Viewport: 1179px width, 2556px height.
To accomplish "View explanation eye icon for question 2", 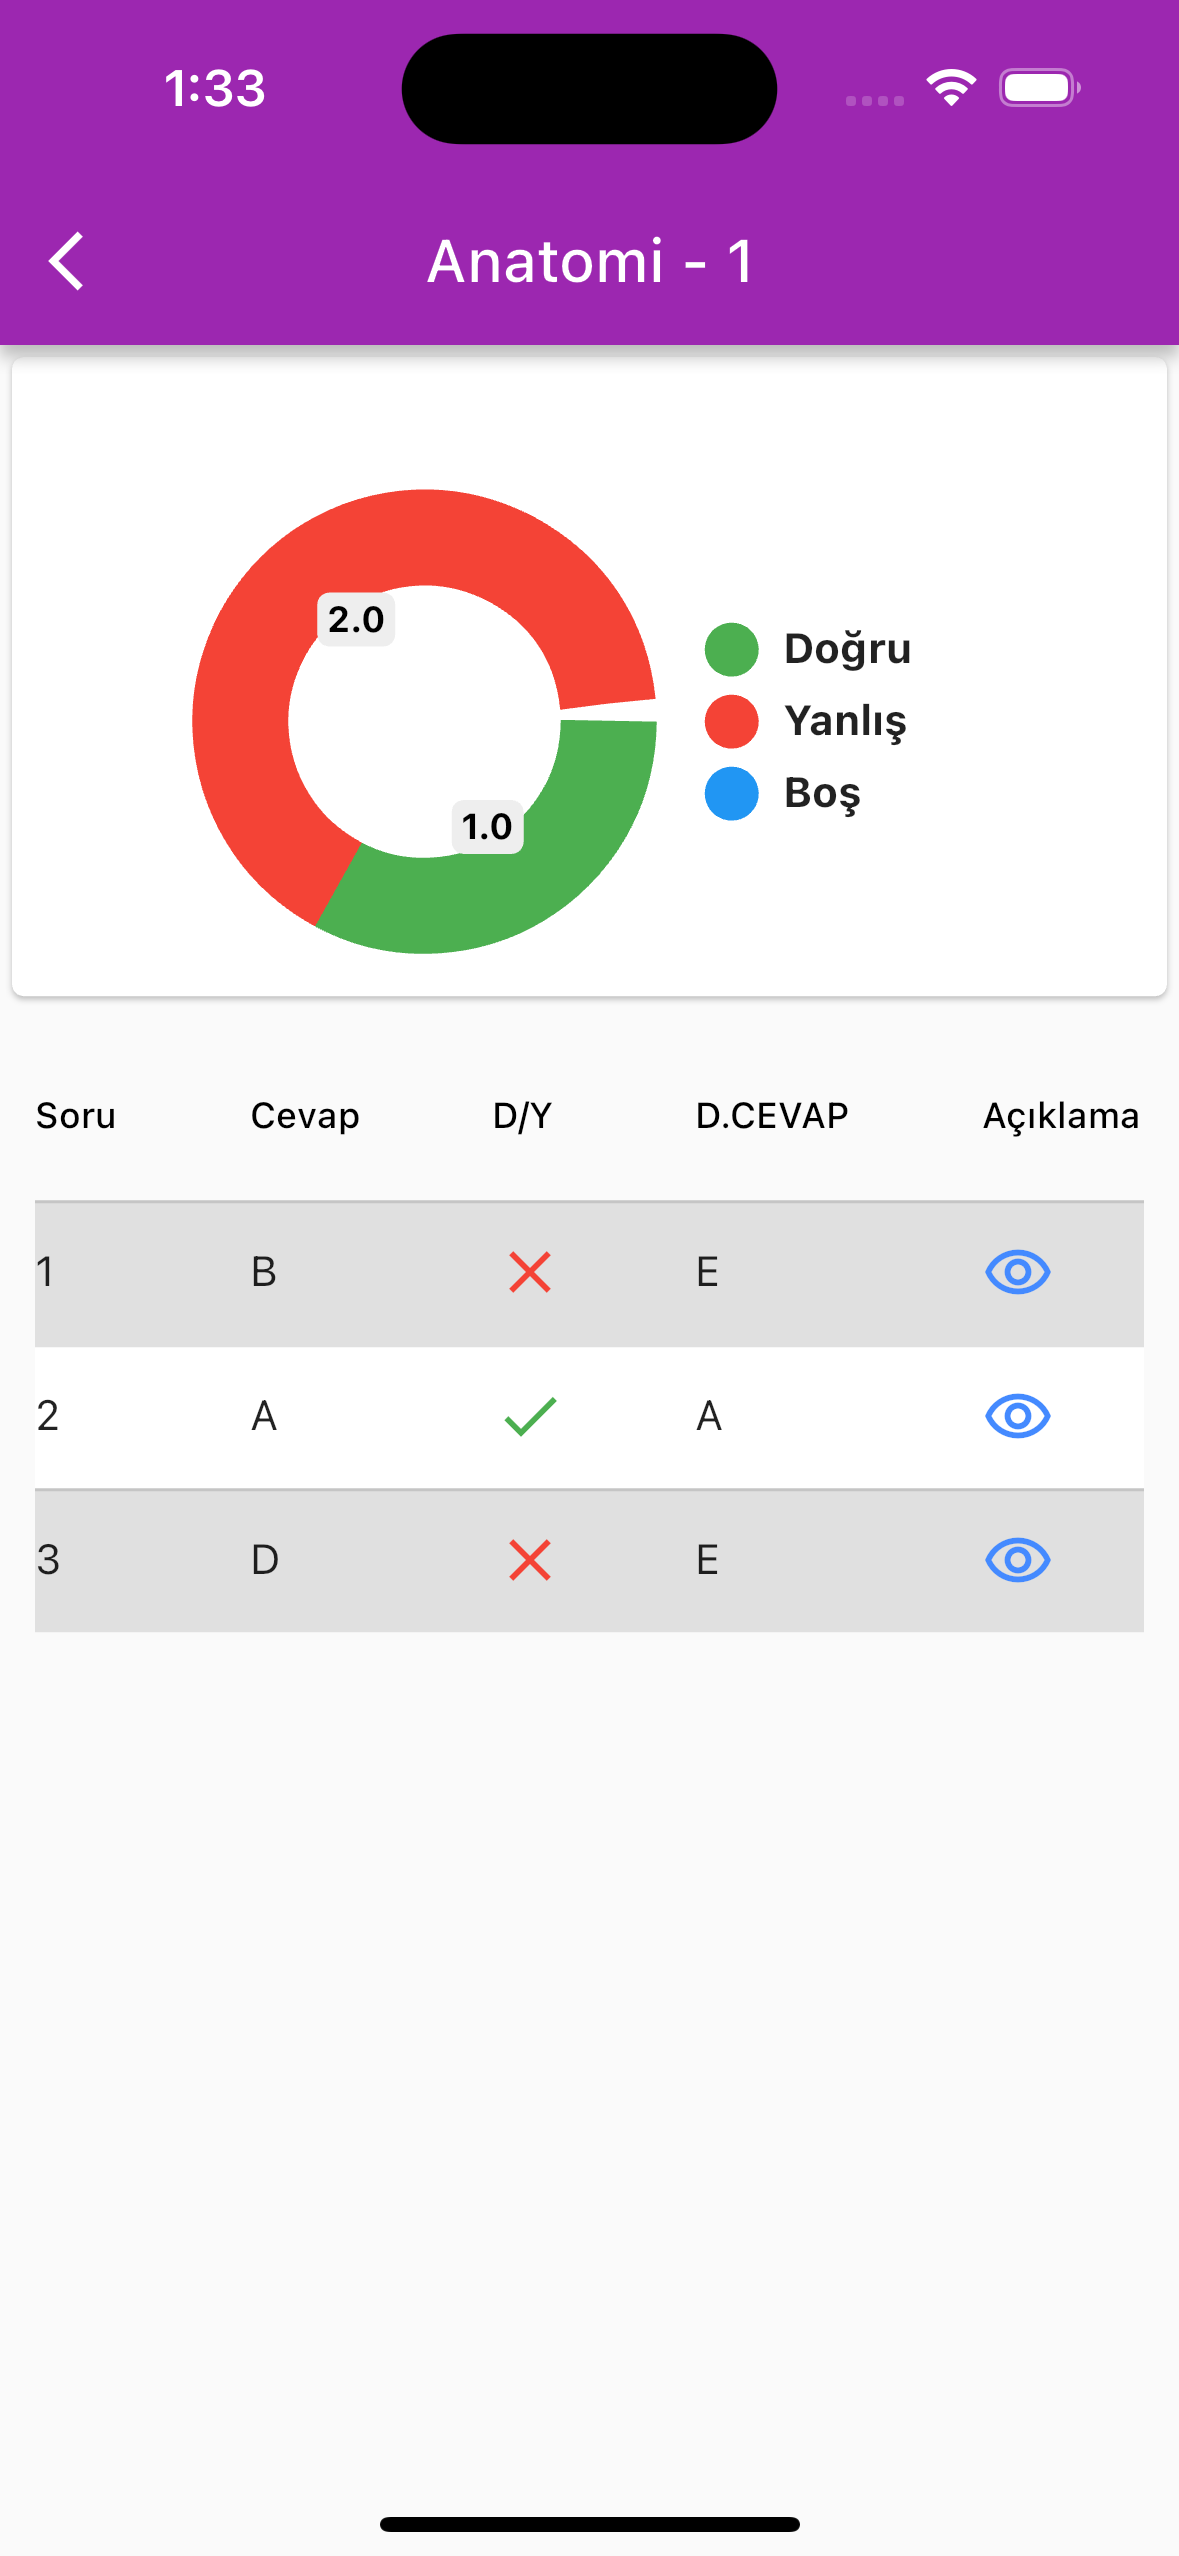I will coord(1017,1416).
